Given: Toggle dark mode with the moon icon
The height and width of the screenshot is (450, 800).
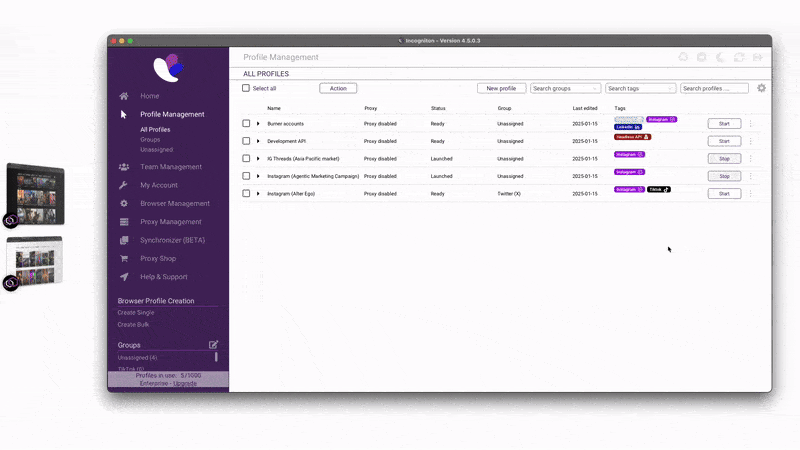Looking at the screenshot, I should click(720, 58).
